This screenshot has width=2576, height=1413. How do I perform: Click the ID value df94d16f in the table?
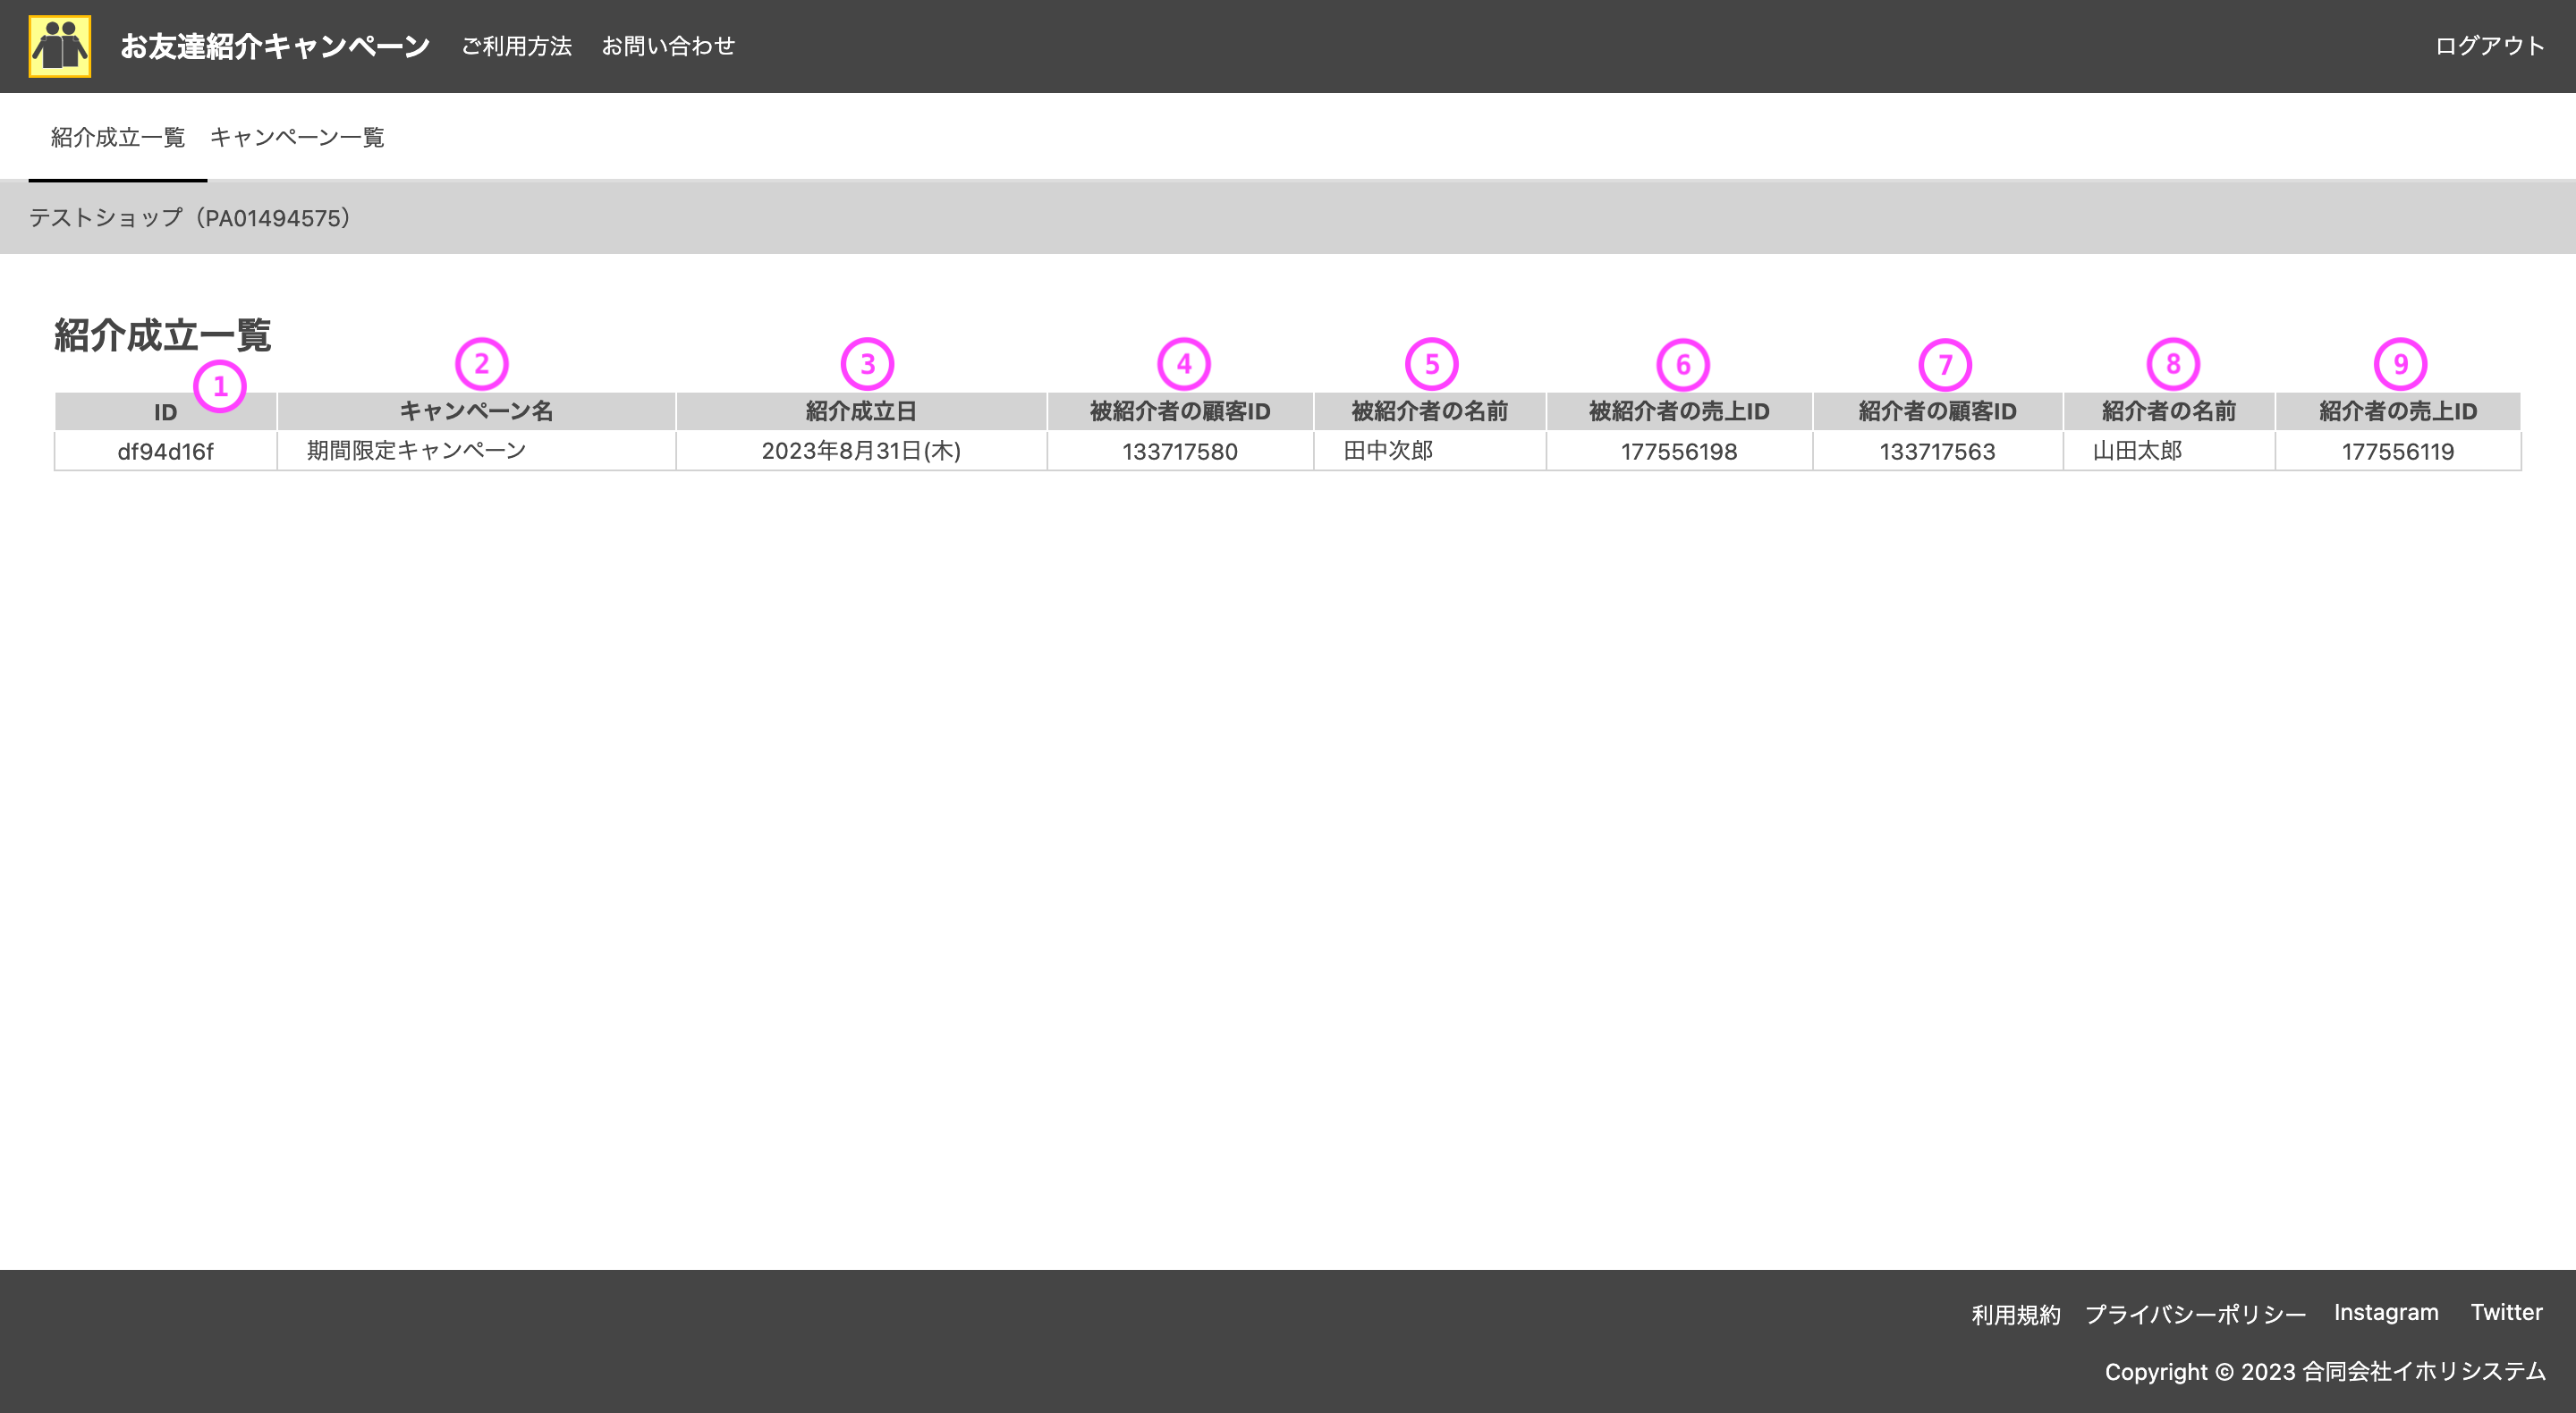click(x=165, y=451)
